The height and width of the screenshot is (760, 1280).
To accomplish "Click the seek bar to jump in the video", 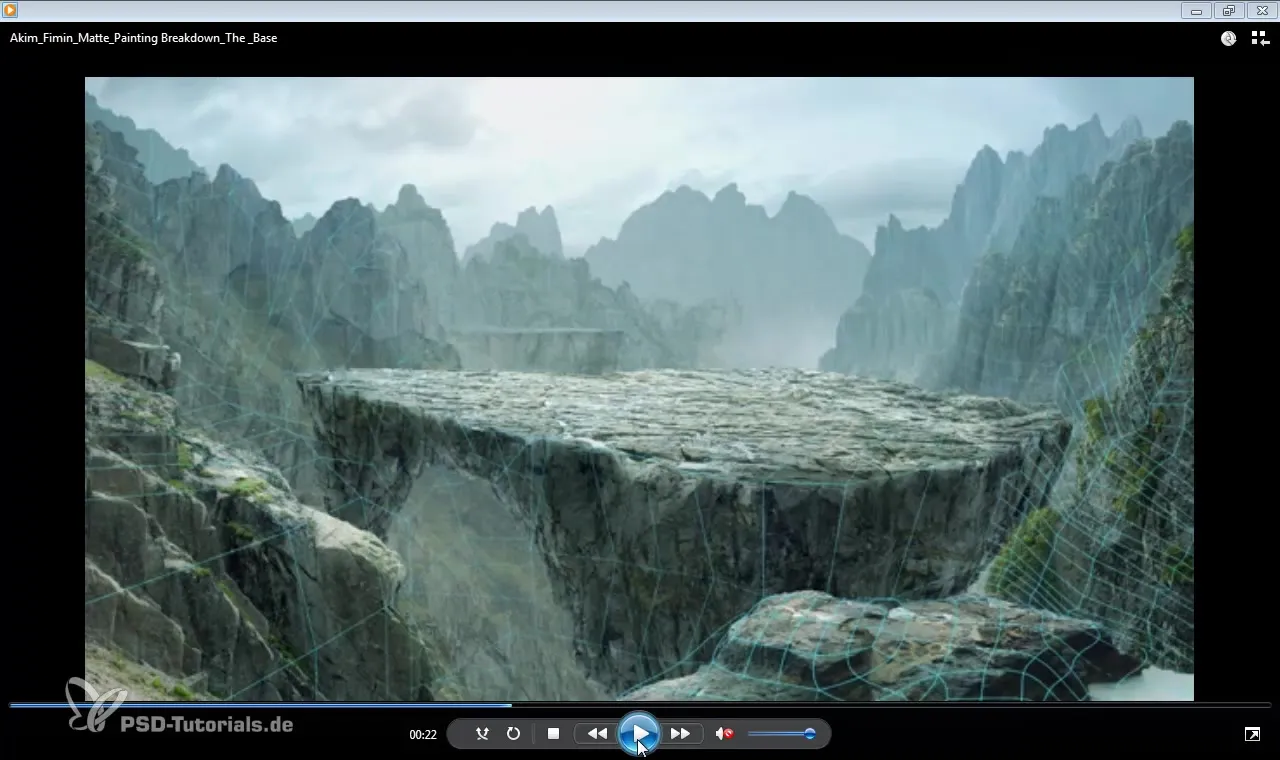I will tap(640, 705).
